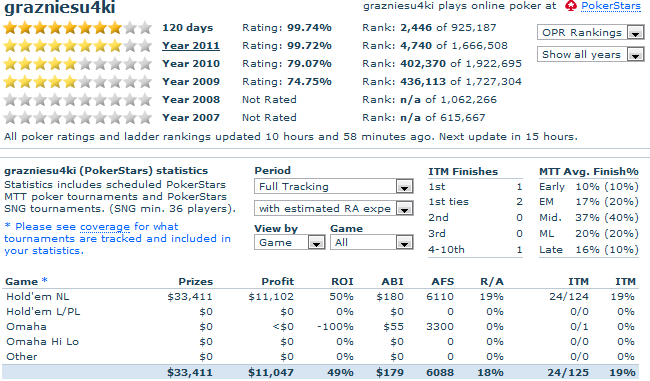Image resolution: width=650 pixels, height=381 pixels.
Task: Open the Game filter All dropdown
Action: point(372,243)
